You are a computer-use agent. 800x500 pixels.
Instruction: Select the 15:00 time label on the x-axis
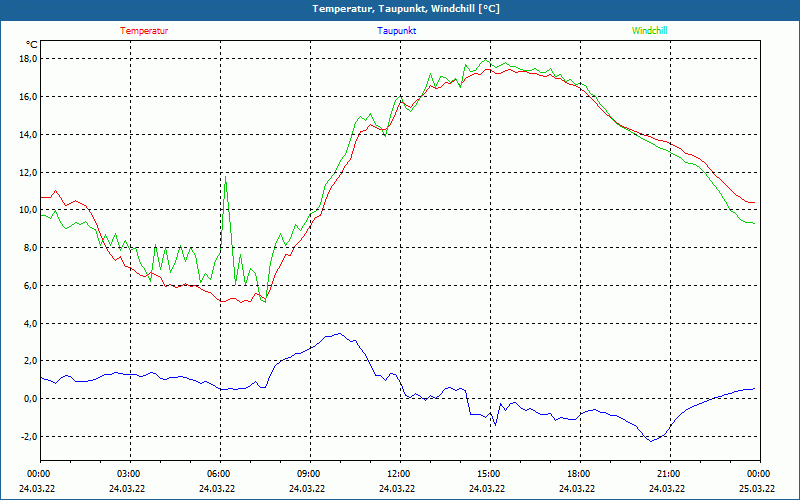tap(488, 474)
